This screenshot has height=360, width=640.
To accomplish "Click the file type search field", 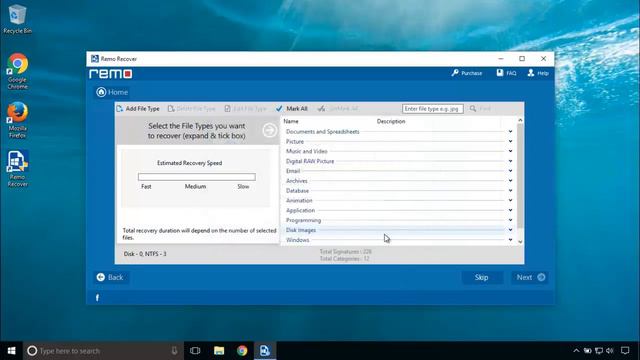I will [x=433, y=109].
